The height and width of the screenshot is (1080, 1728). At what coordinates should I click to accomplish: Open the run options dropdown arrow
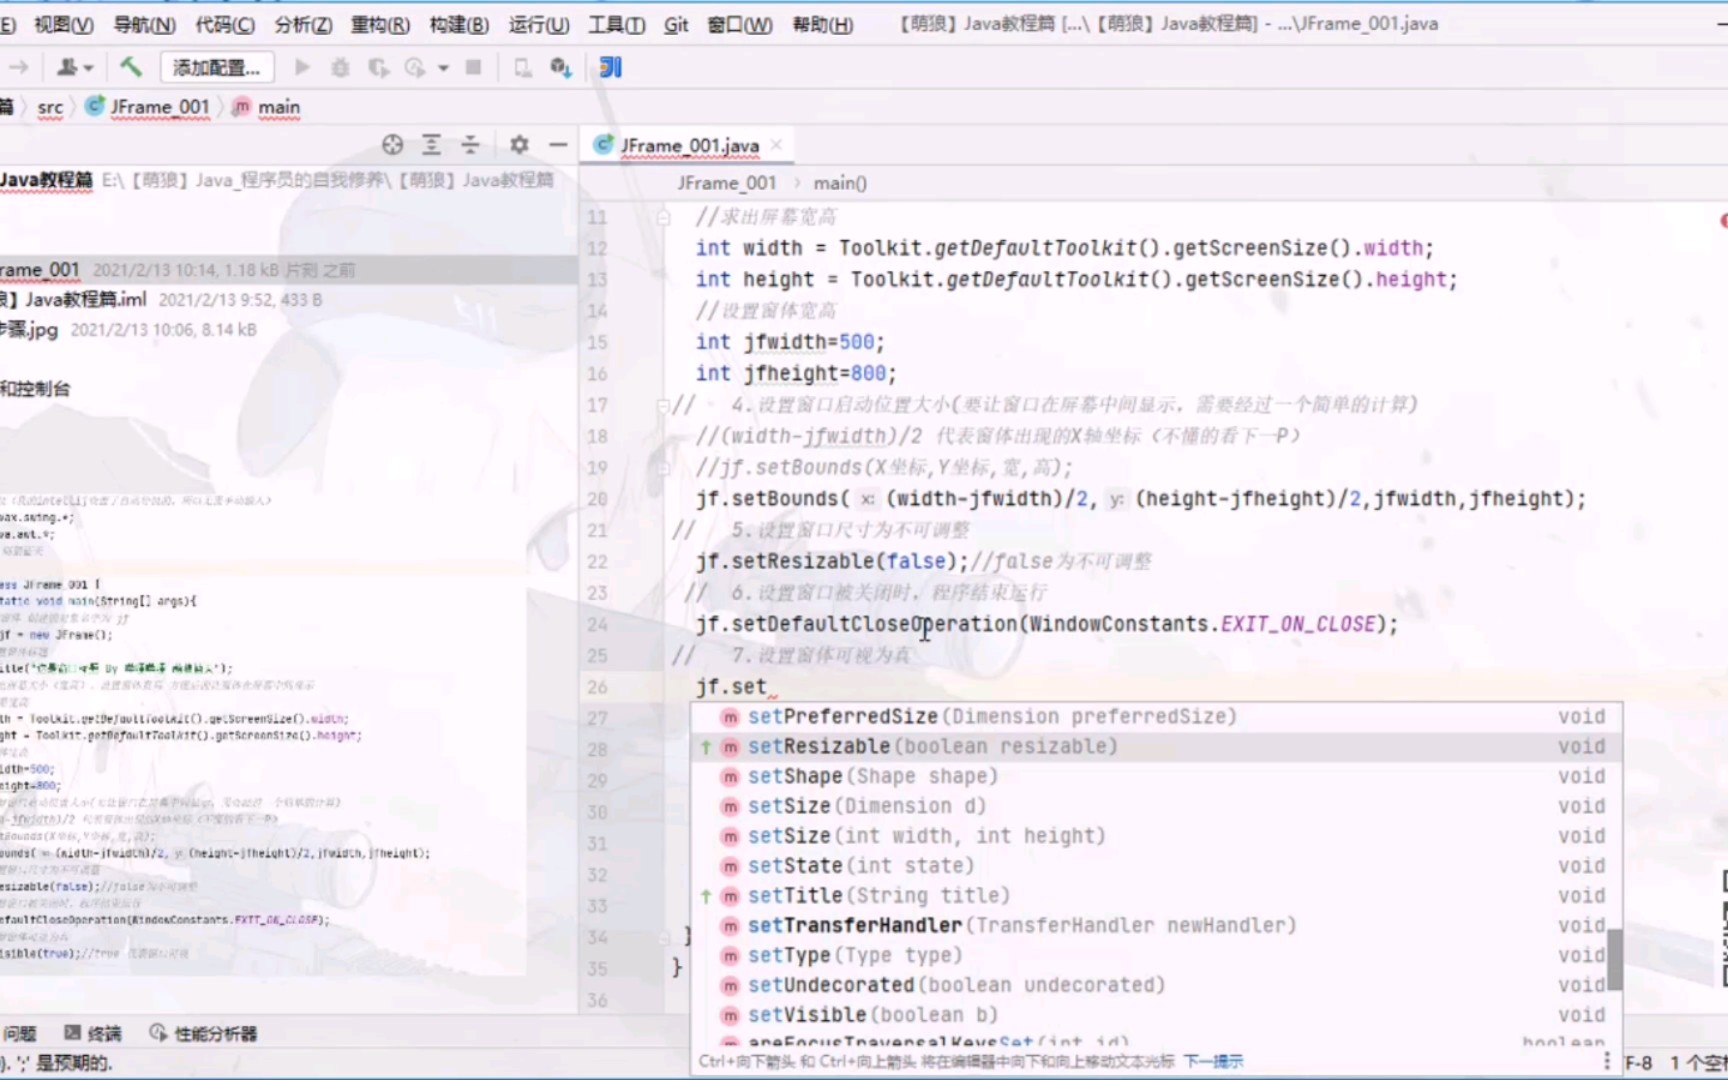443,67
